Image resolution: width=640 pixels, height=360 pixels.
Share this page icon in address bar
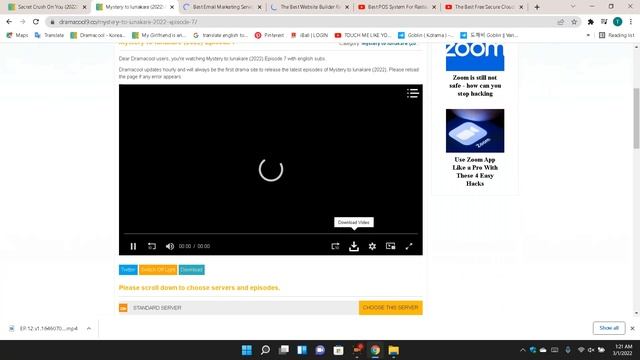pos(560,22)
